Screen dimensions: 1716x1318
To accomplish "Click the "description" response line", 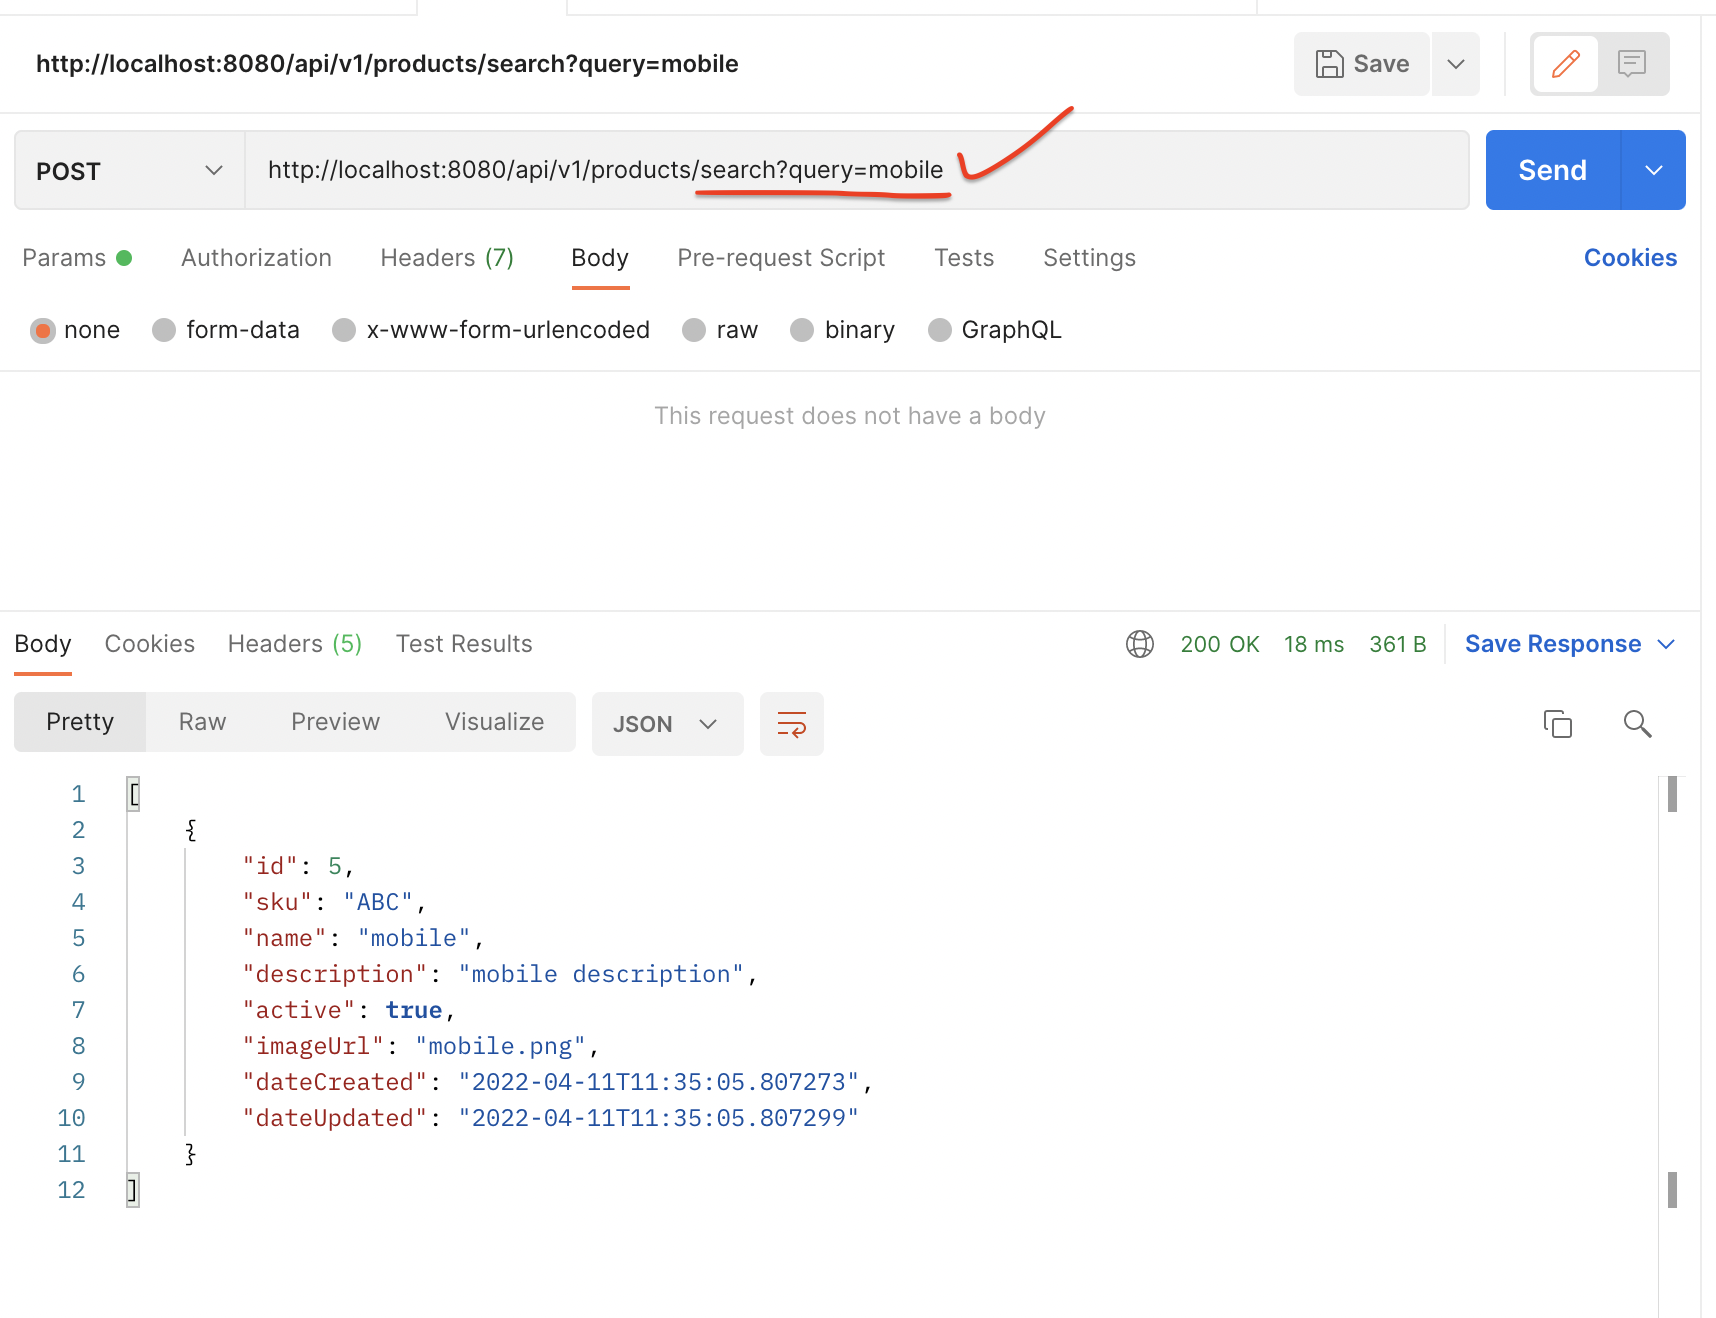I will 500,974.
